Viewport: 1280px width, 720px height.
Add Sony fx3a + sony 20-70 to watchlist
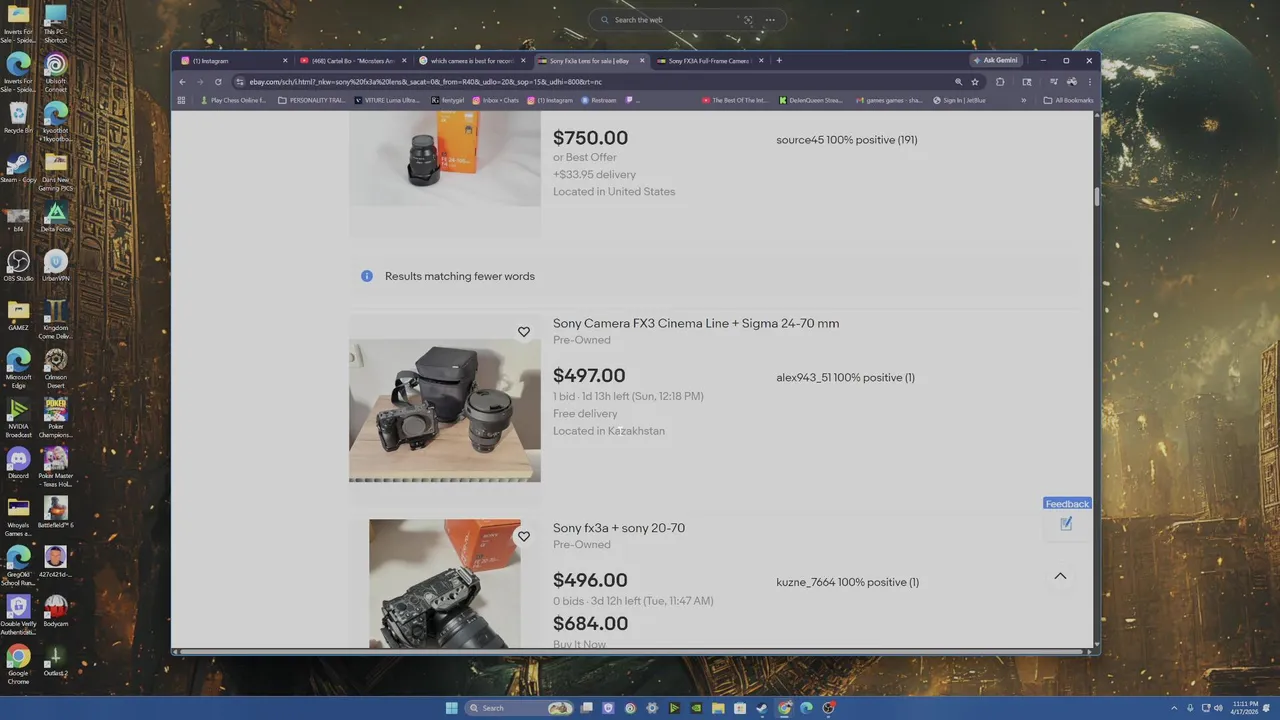coord(523,537)
